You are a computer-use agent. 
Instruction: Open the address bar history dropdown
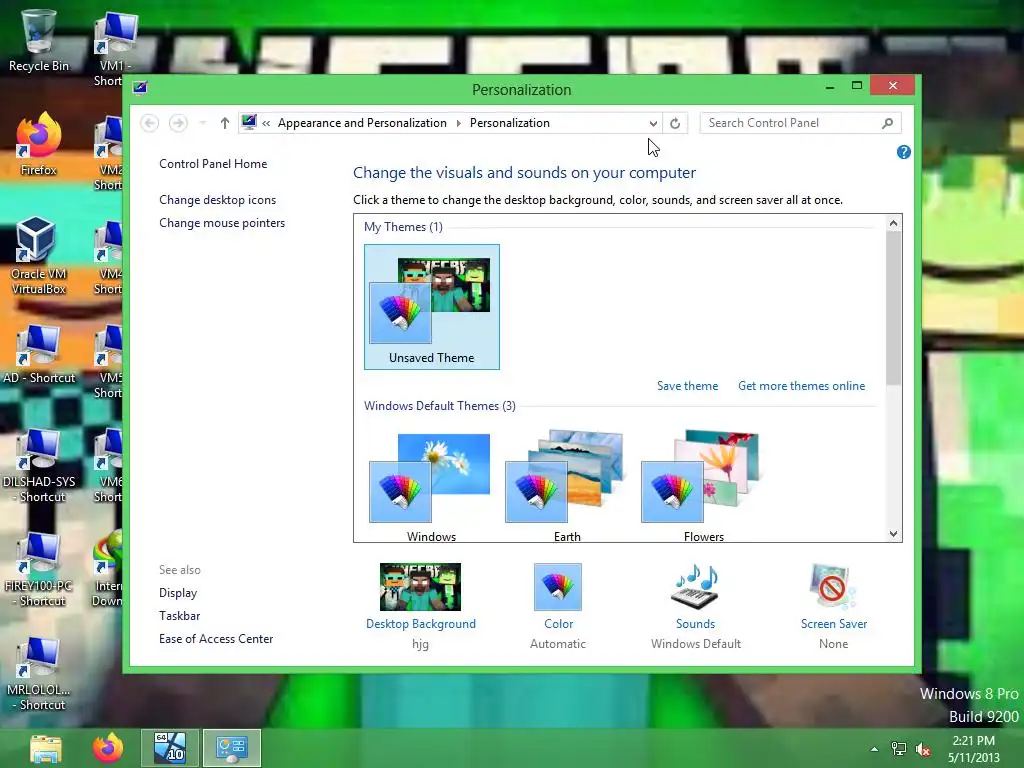[x=653, y=123]
